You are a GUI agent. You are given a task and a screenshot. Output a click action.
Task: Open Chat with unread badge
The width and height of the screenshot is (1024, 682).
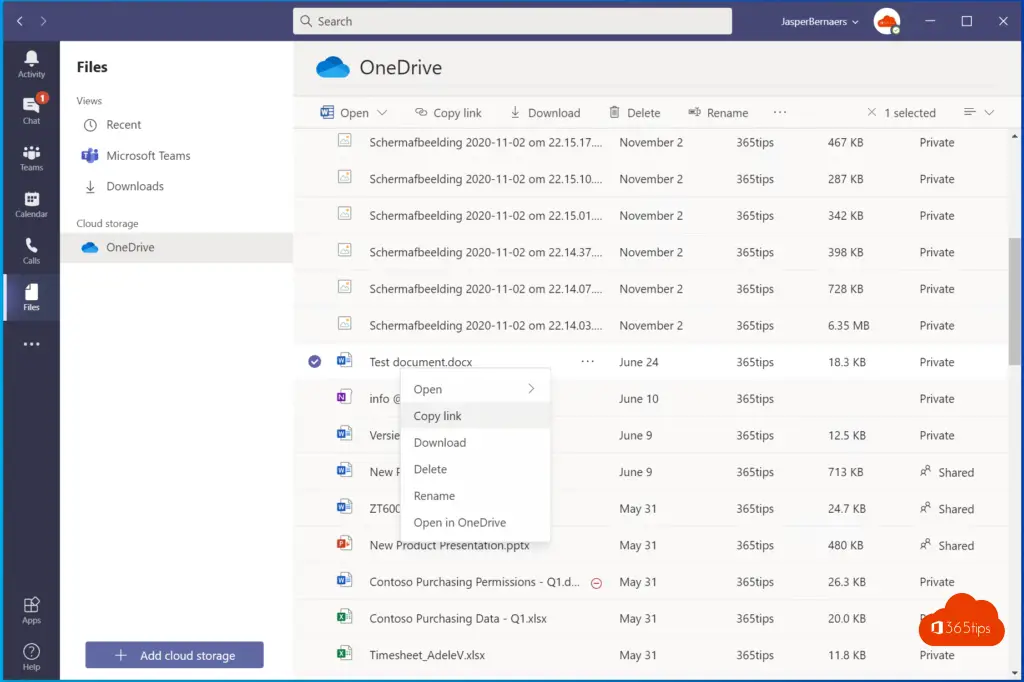tap(31, 110)
